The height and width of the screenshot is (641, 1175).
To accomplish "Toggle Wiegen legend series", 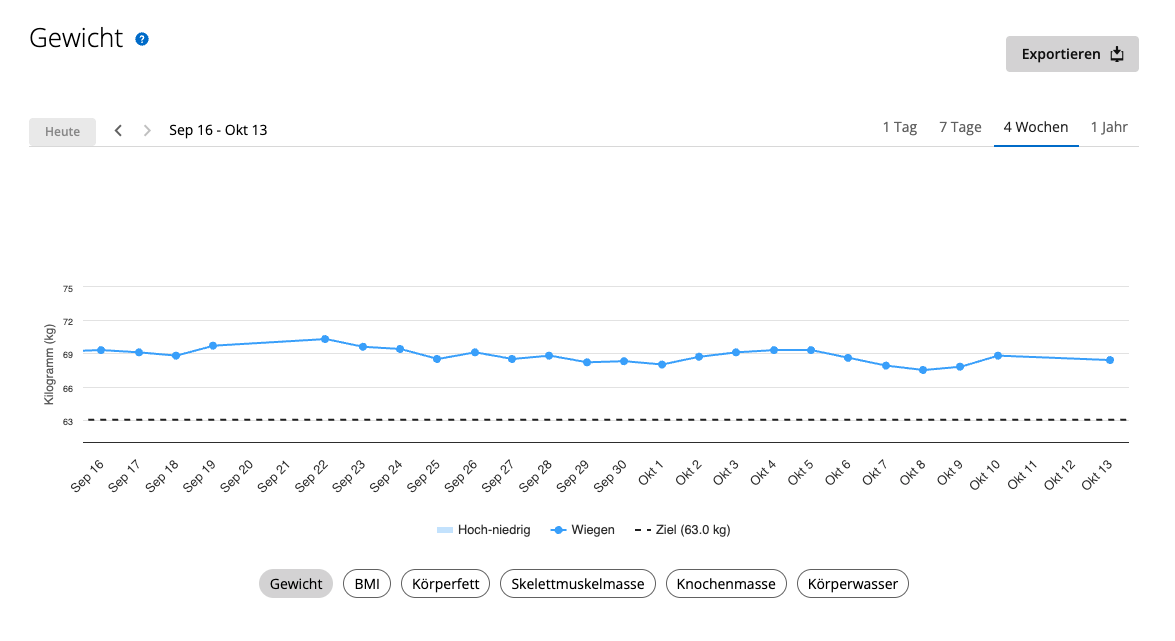I will click(584, 530).
